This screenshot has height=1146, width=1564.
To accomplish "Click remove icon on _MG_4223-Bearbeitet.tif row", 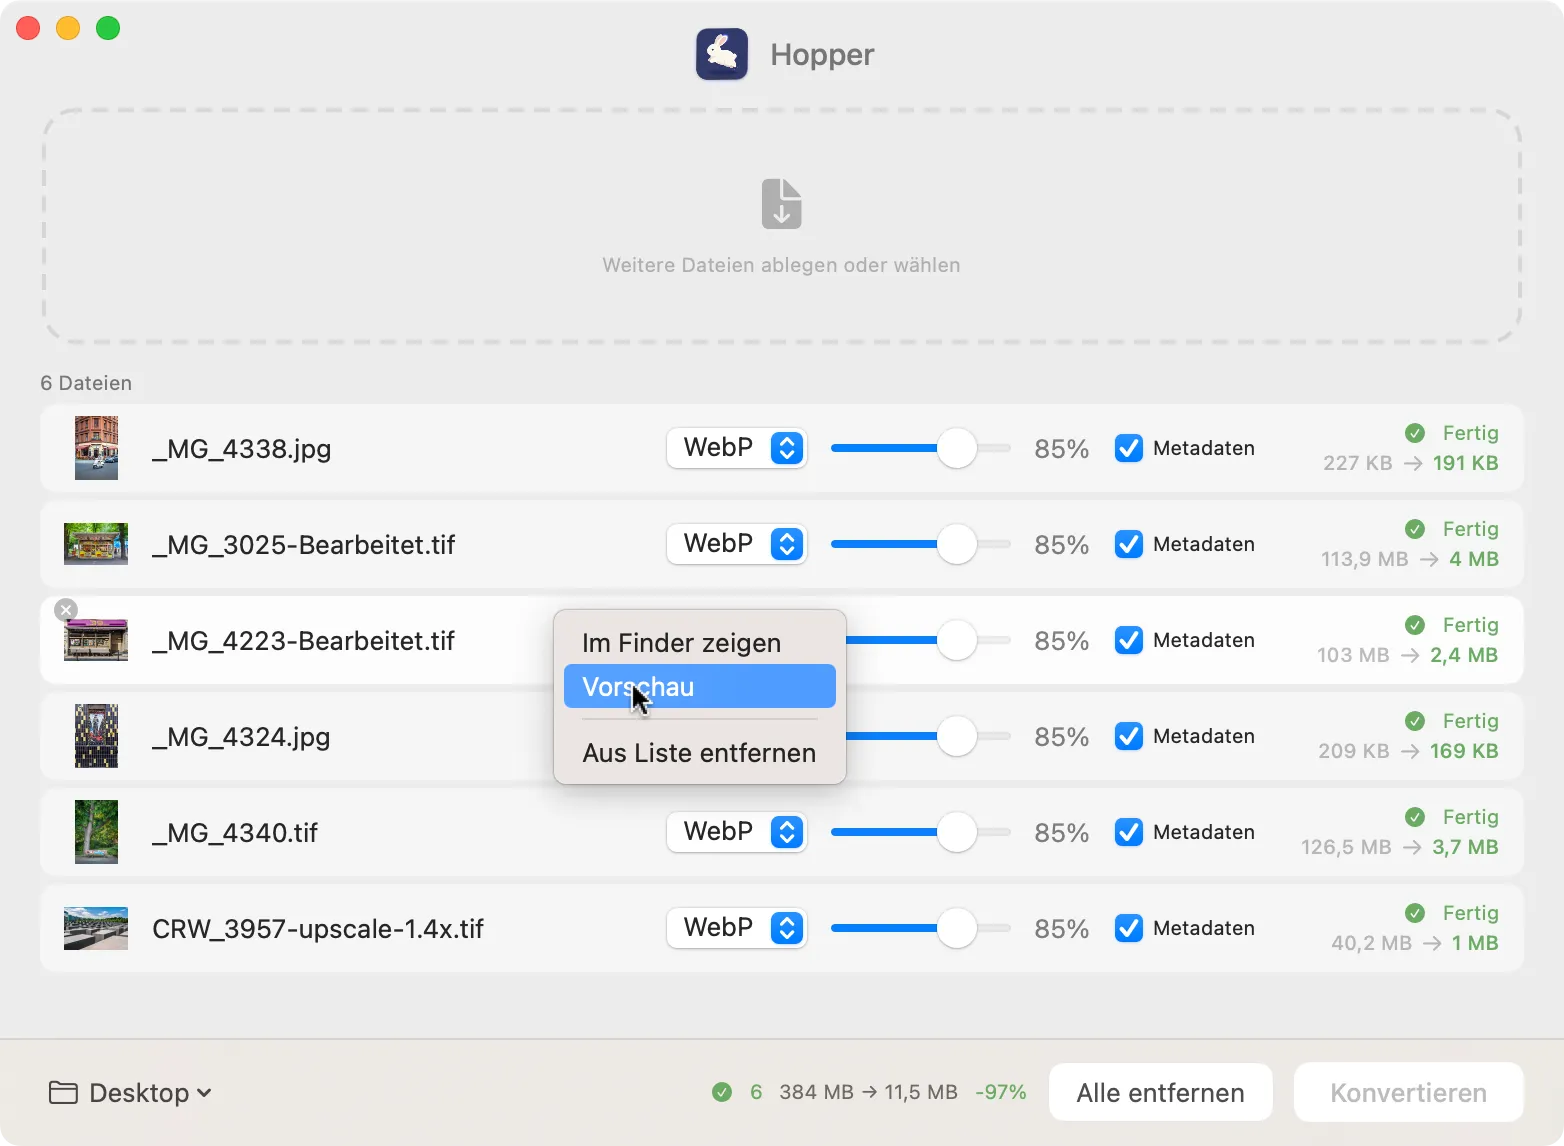I will click(66, 610).
